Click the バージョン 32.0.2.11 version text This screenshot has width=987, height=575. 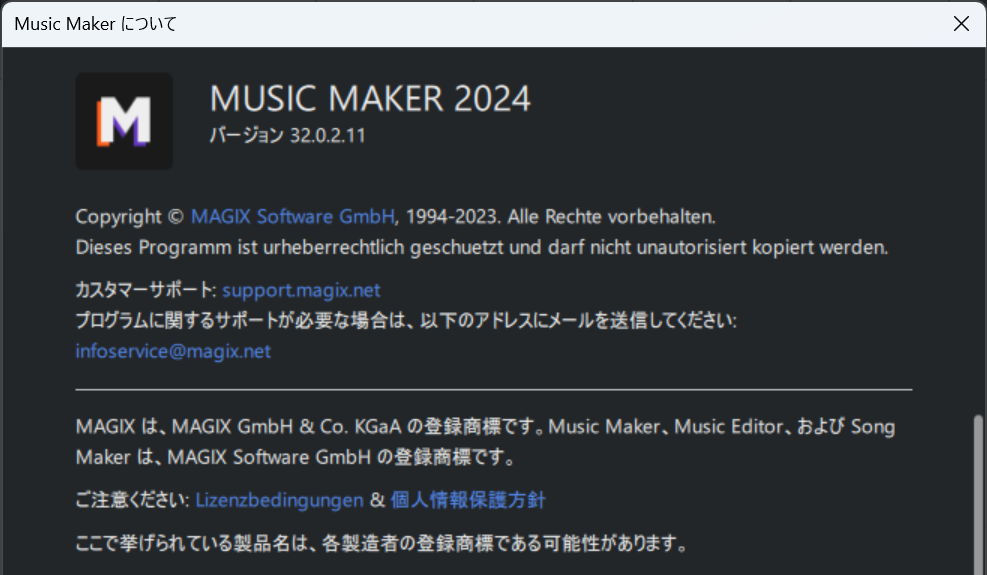[287, 135]
